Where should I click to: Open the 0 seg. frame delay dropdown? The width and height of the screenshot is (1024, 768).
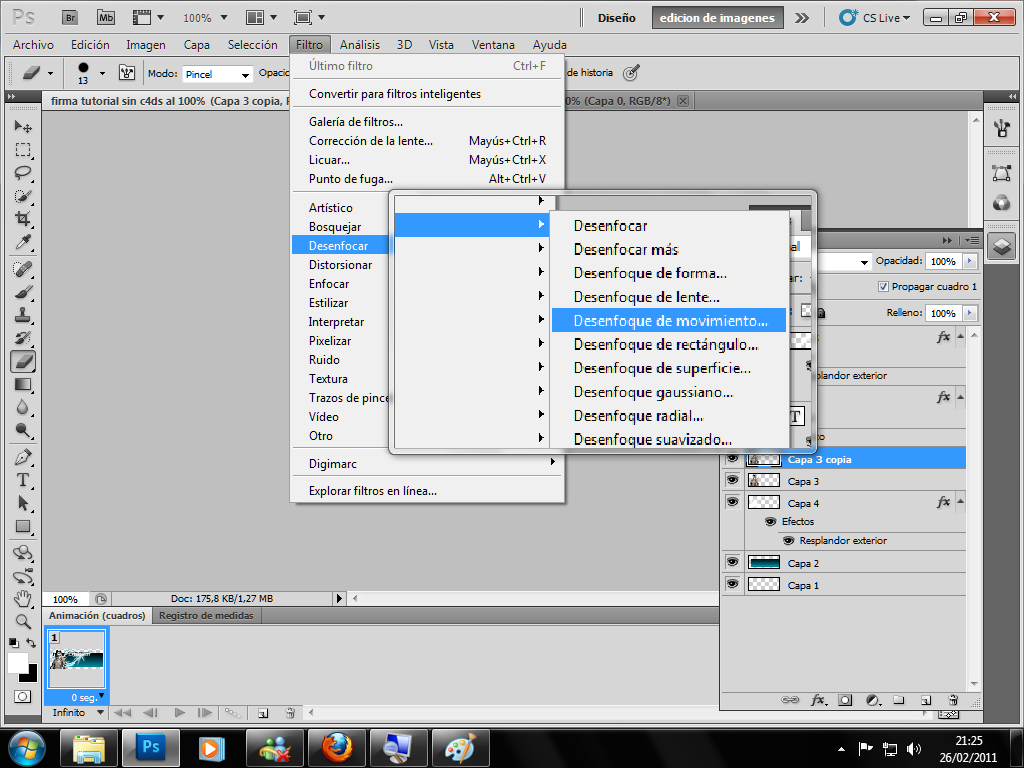(88, 697)
